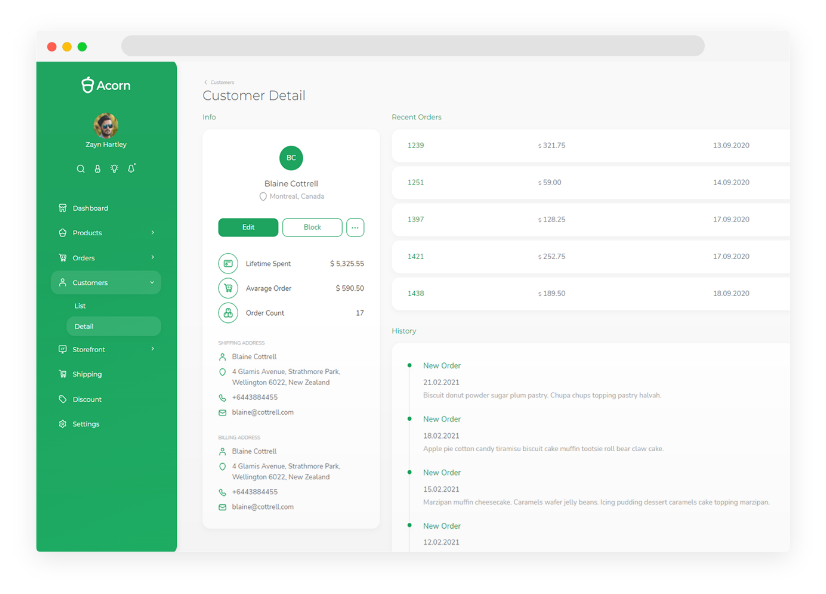Viewport: 826px width, 594px height.
Task: Open the Discount section
Action: tap(87, 399)
